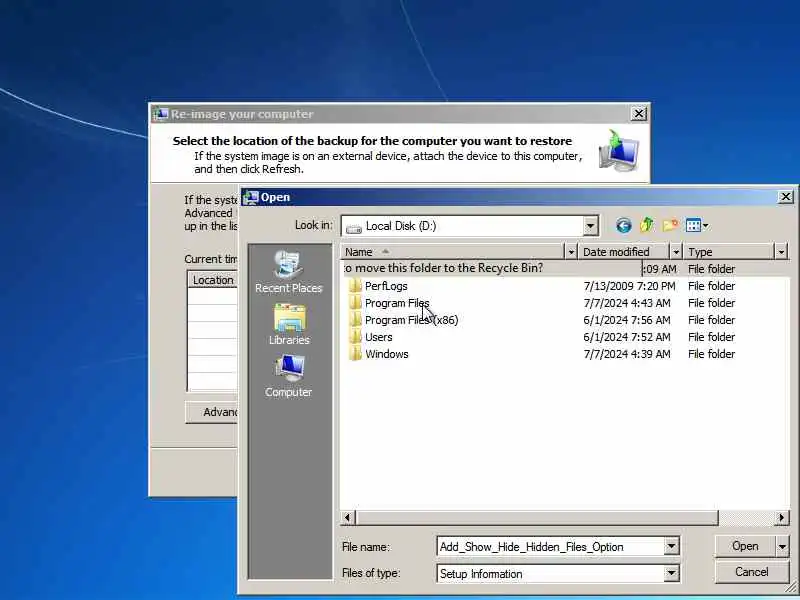
Task: Sort by the Type column header
Action: point(729,252)
